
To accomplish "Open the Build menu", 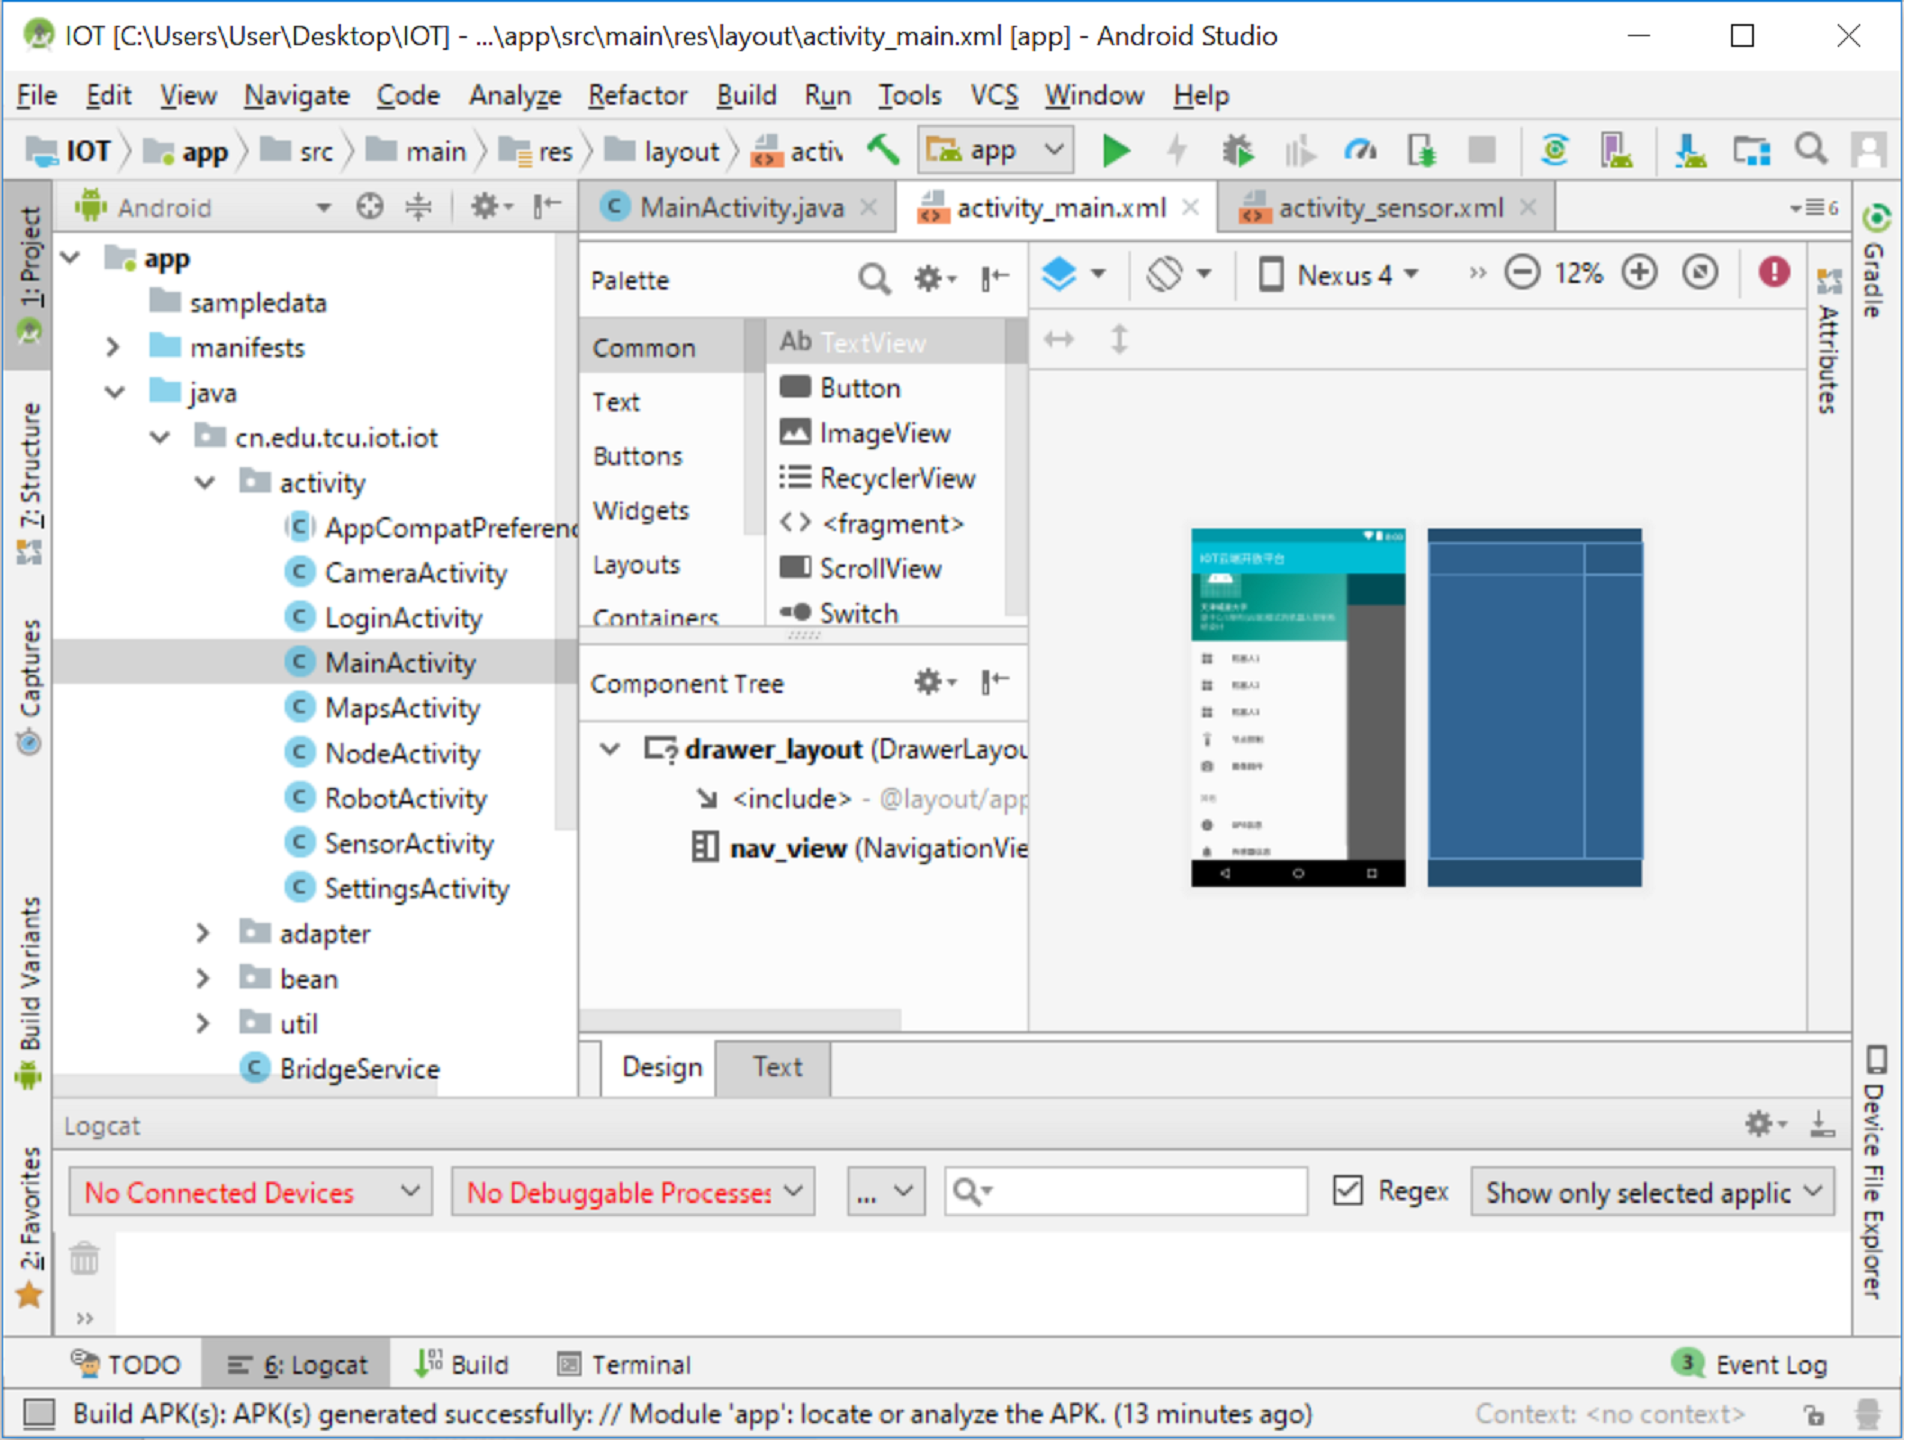I will click(746, 95).
